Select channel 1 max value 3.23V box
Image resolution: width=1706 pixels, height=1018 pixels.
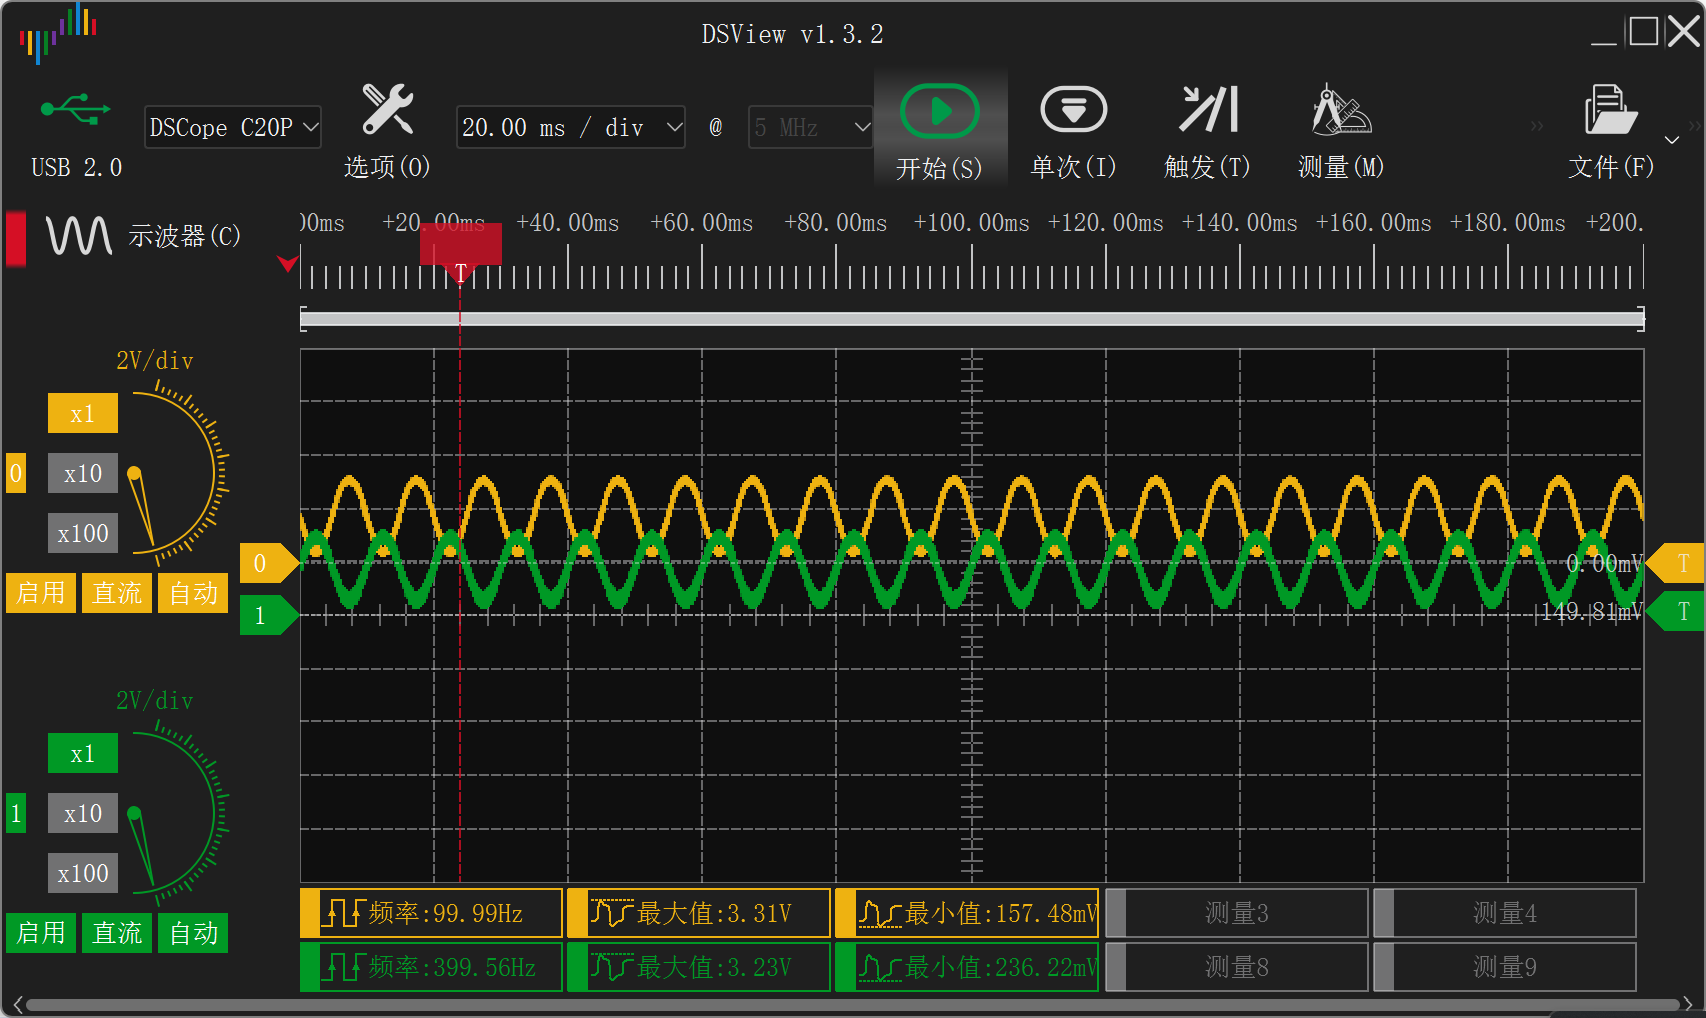(699, 967)
